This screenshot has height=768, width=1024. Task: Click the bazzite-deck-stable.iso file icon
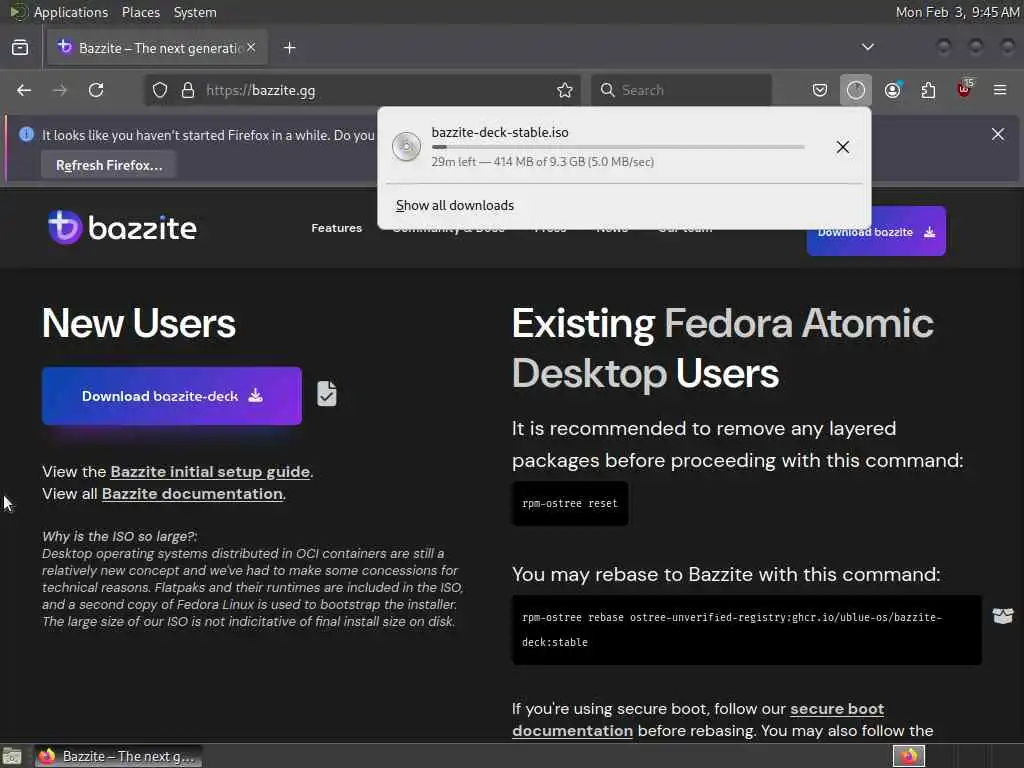(x=406, y=146)
